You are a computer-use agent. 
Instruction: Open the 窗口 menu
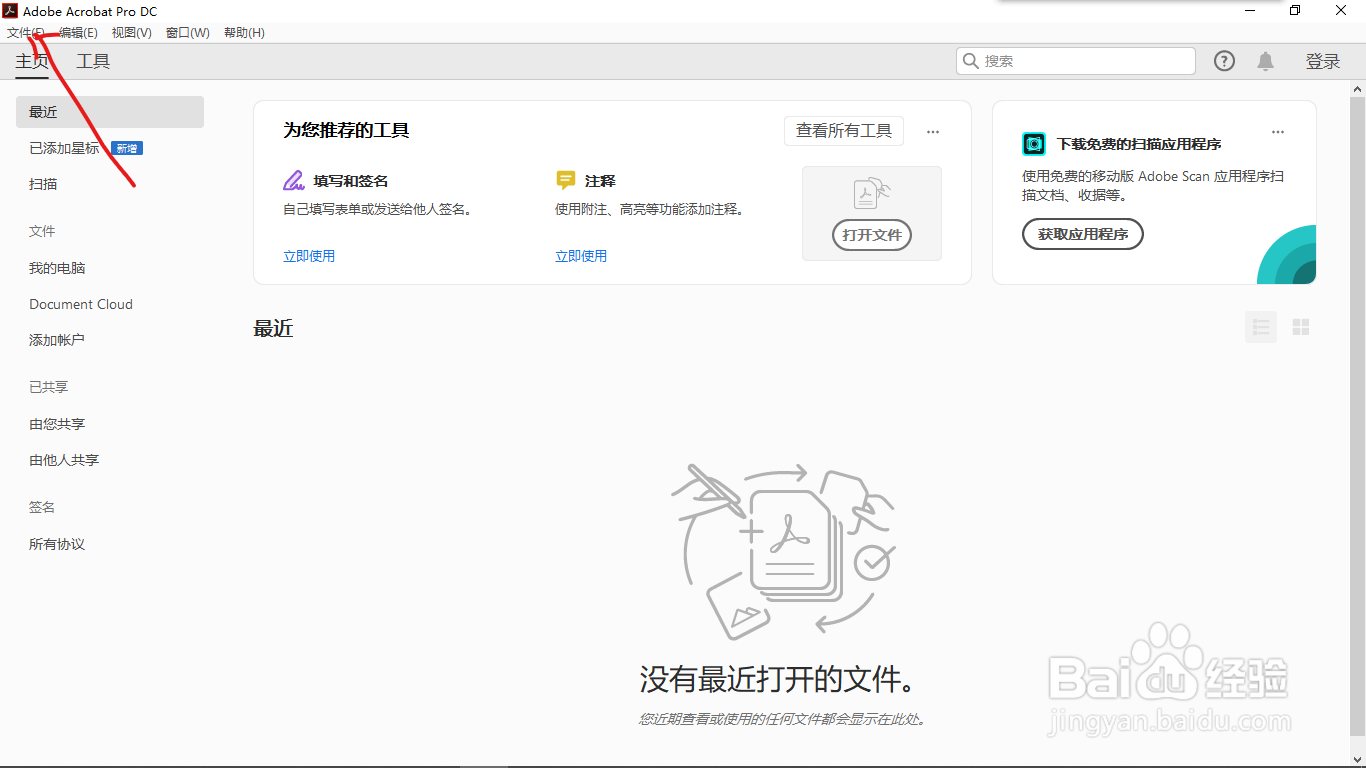(x=187, y=32)
